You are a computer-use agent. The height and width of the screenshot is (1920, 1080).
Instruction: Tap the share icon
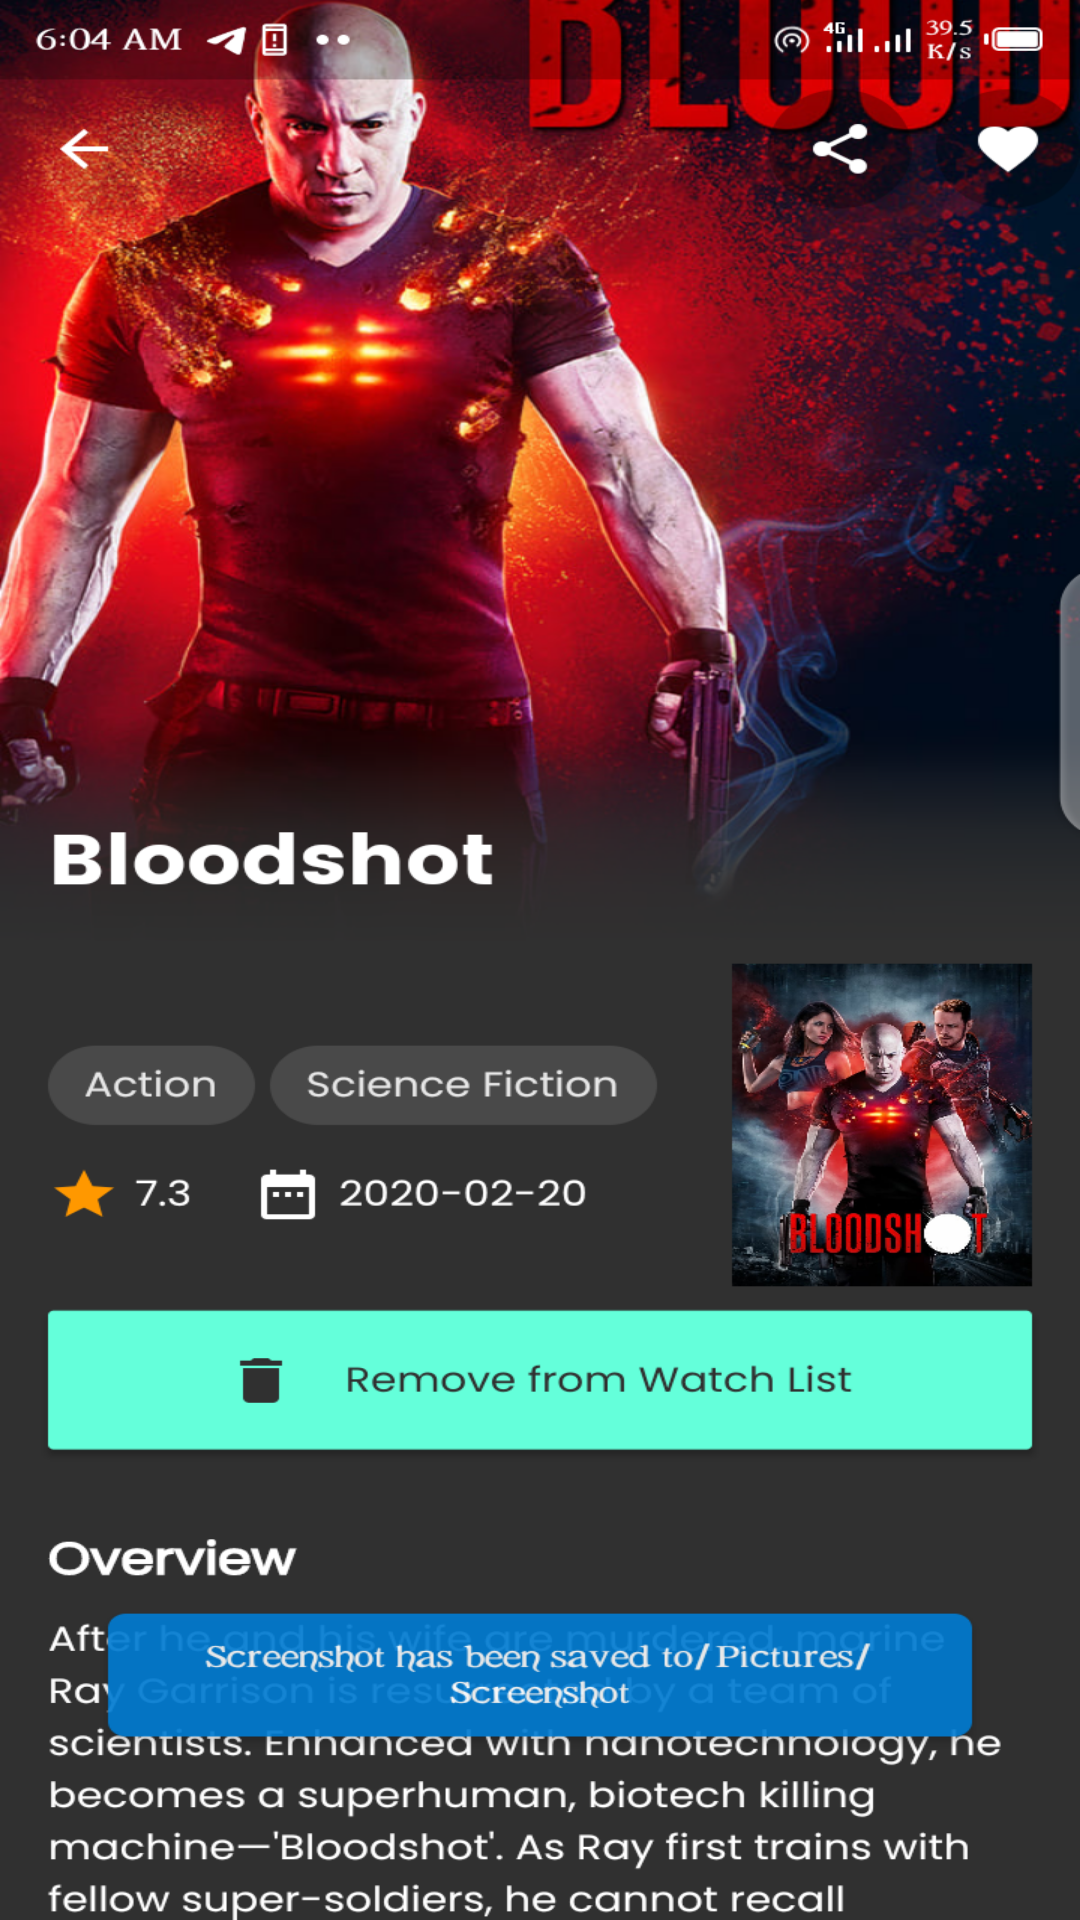[x=840, y=149]
